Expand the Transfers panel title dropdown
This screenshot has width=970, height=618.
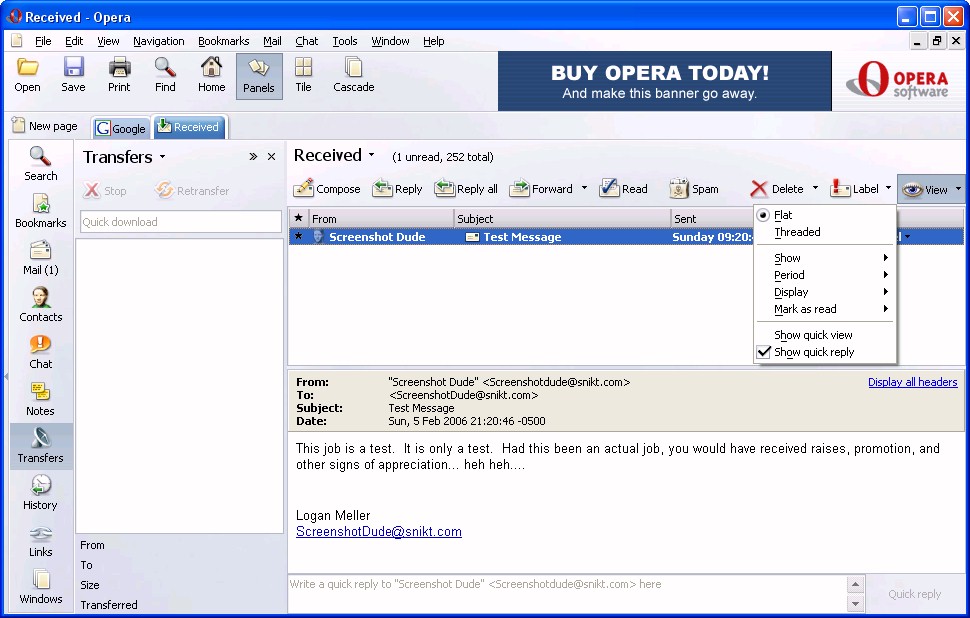(162, 157)
